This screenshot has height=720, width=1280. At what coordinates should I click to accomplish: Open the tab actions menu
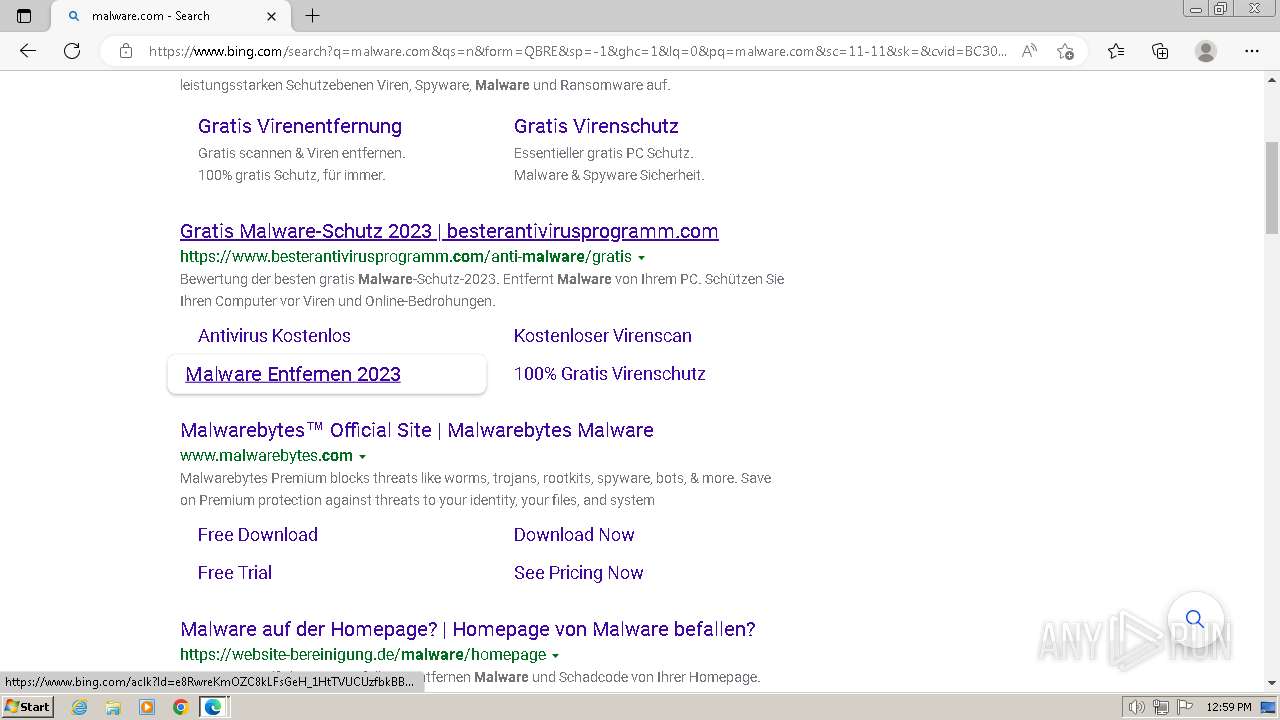point(24,16)
